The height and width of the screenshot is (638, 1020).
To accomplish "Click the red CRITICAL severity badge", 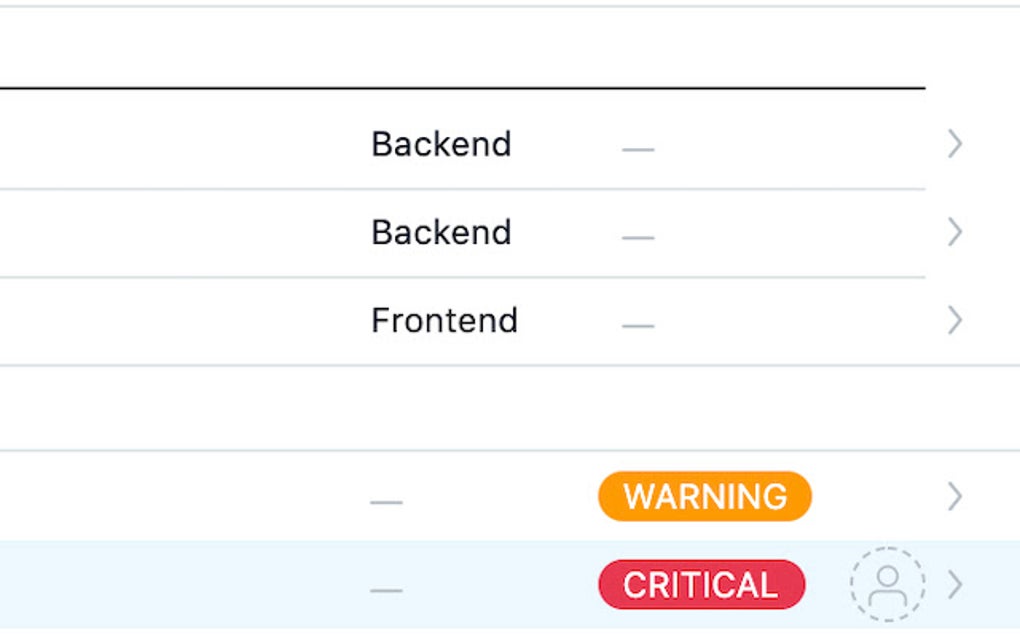I will [x=701, y=585].
